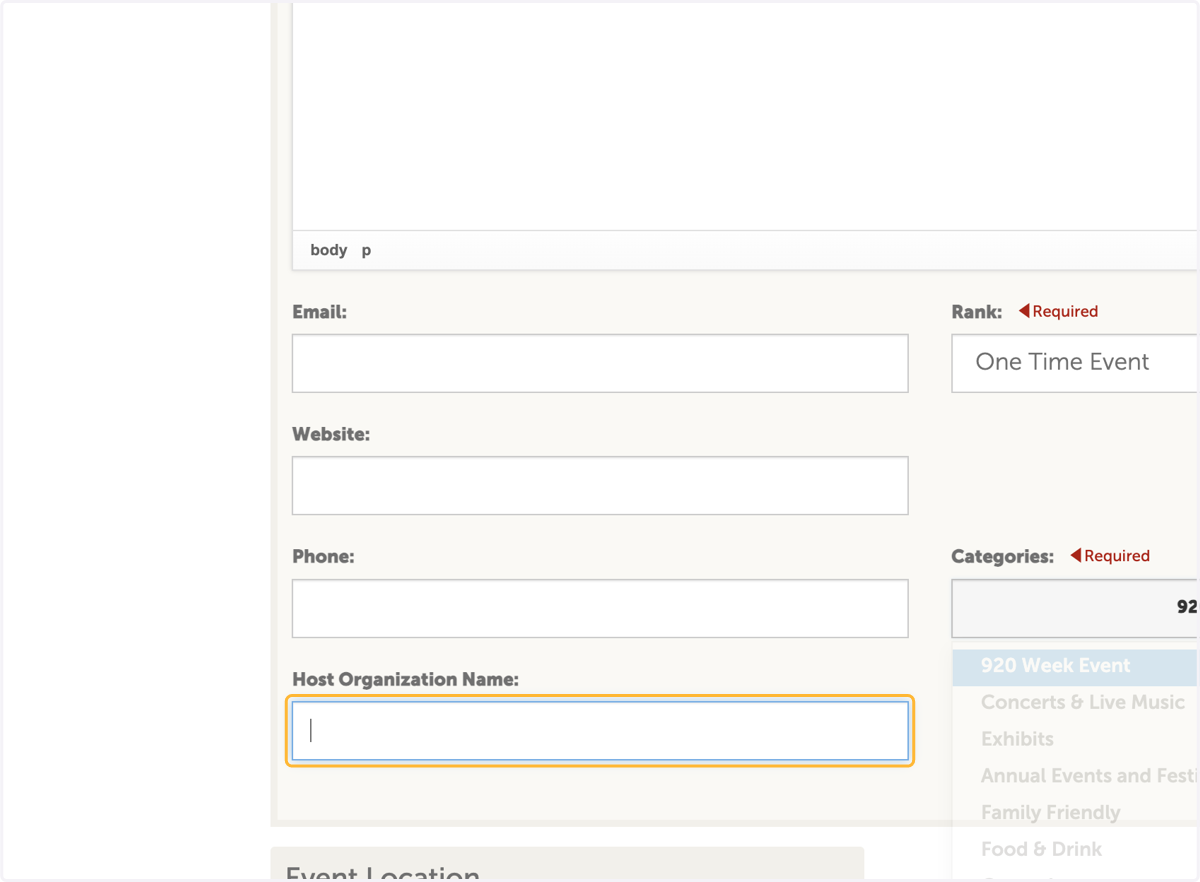Select the Food & Drink category
This screenshot has height=882, width=1200.
pos(1041,850)
